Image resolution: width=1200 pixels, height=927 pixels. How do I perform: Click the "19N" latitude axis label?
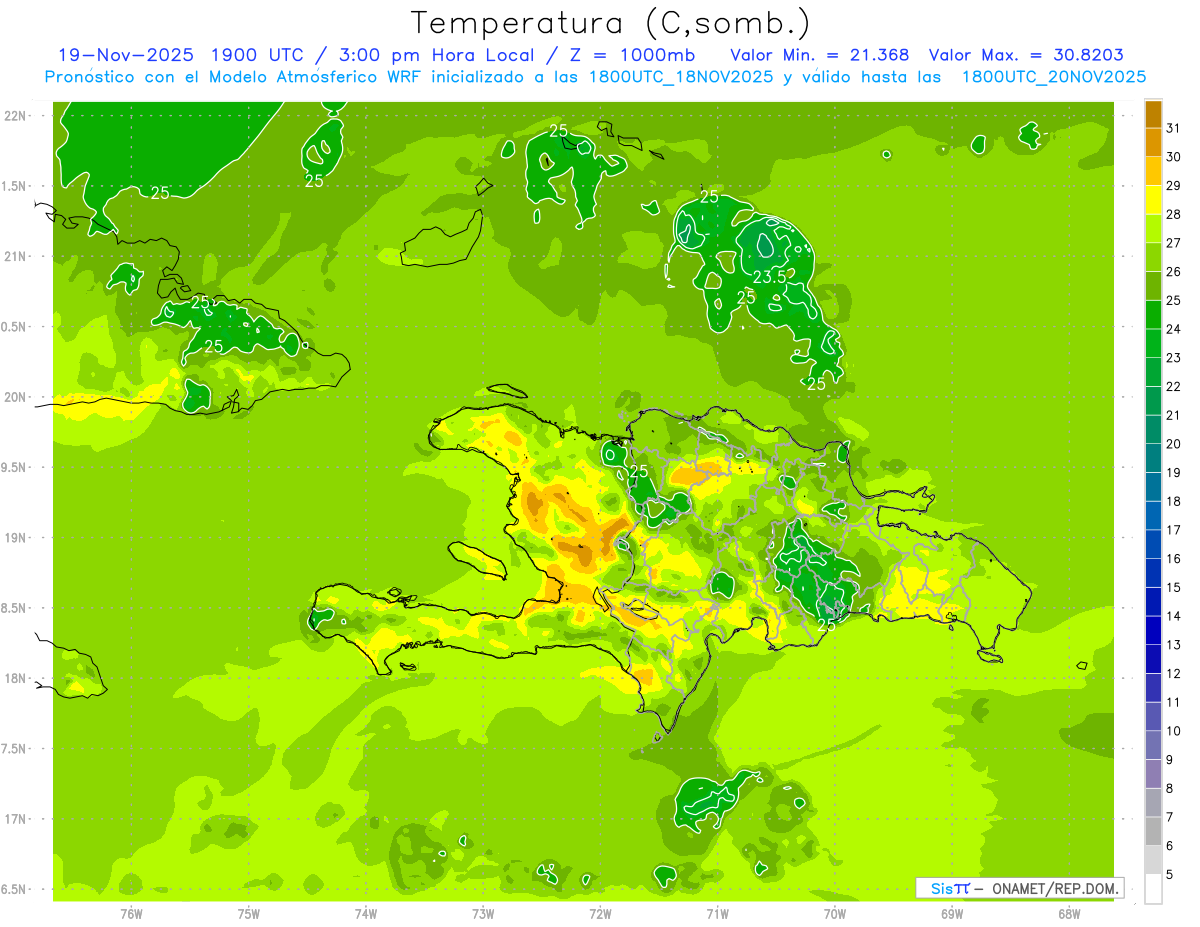click(15, 538)
